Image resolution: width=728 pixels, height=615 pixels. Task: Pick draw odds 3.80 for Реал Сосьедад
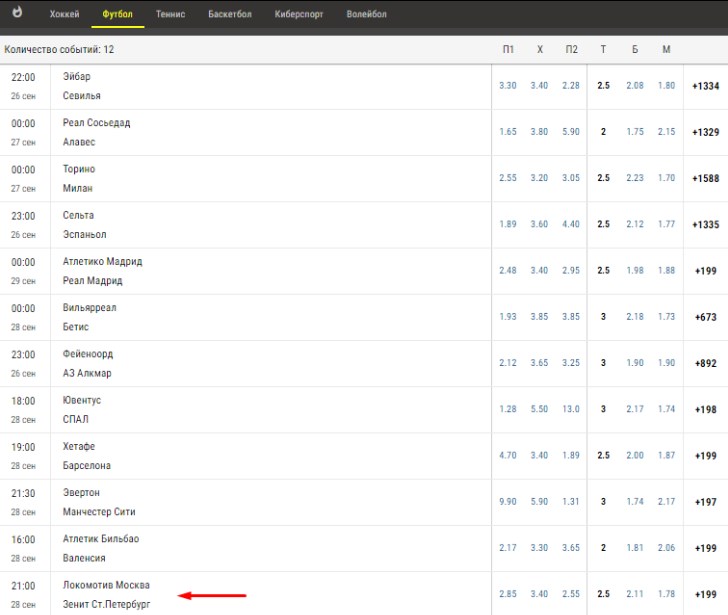[539, 132]
